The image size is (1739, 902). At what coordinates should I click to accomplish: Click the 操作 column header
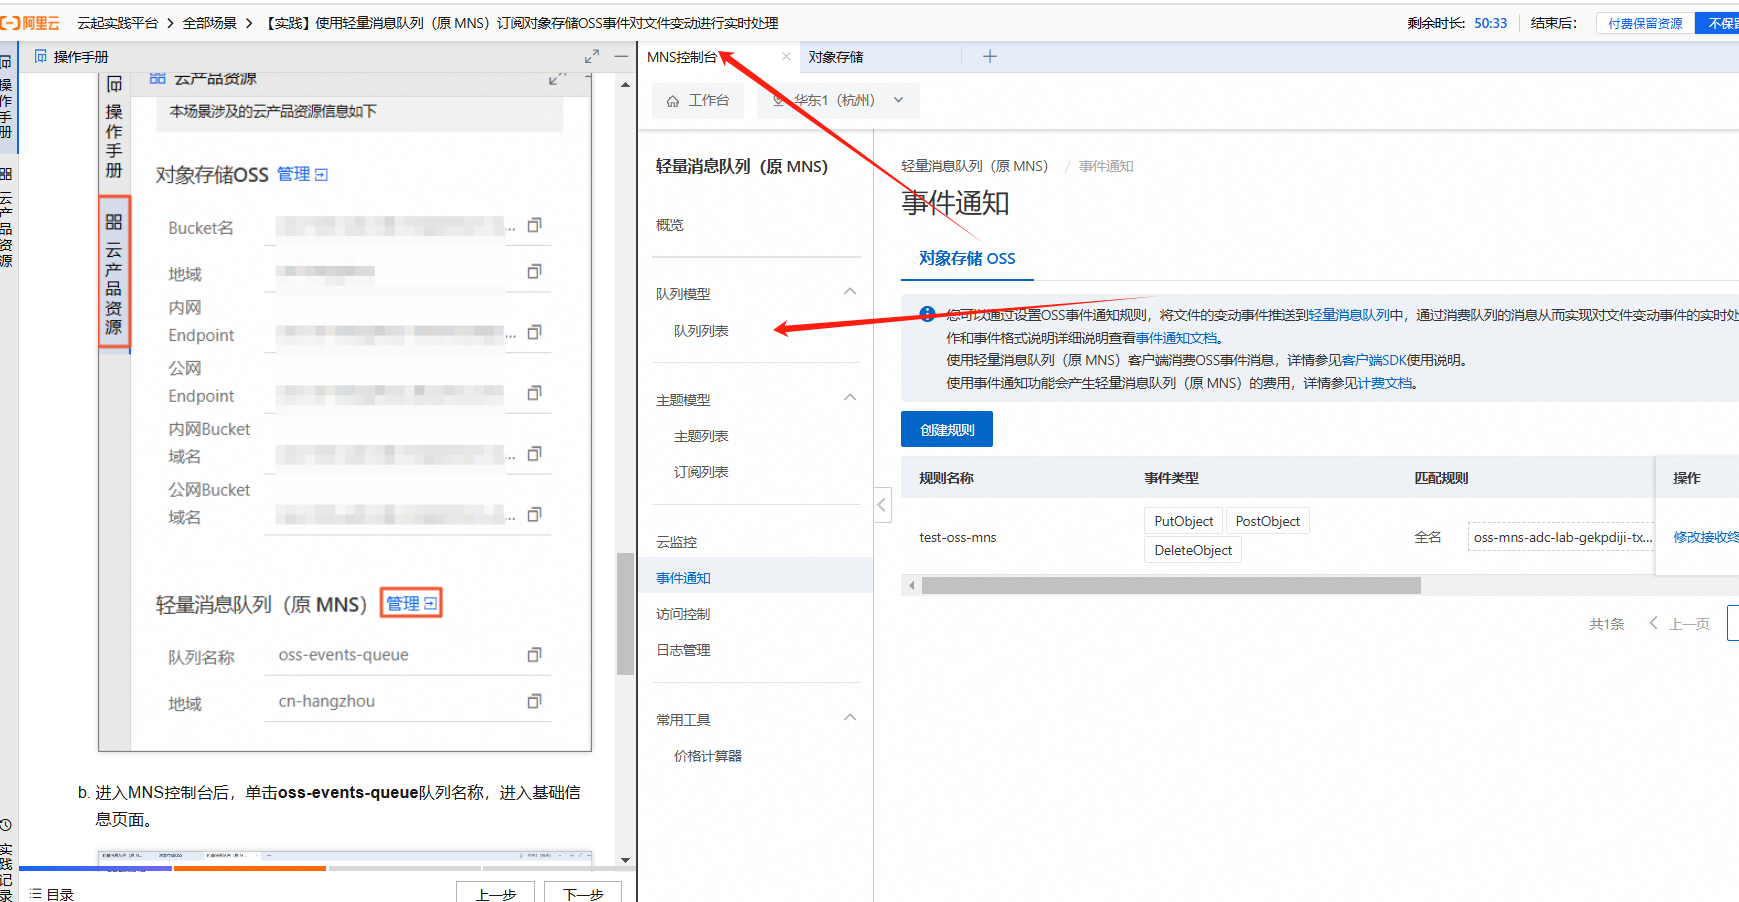pos(1687,478)
